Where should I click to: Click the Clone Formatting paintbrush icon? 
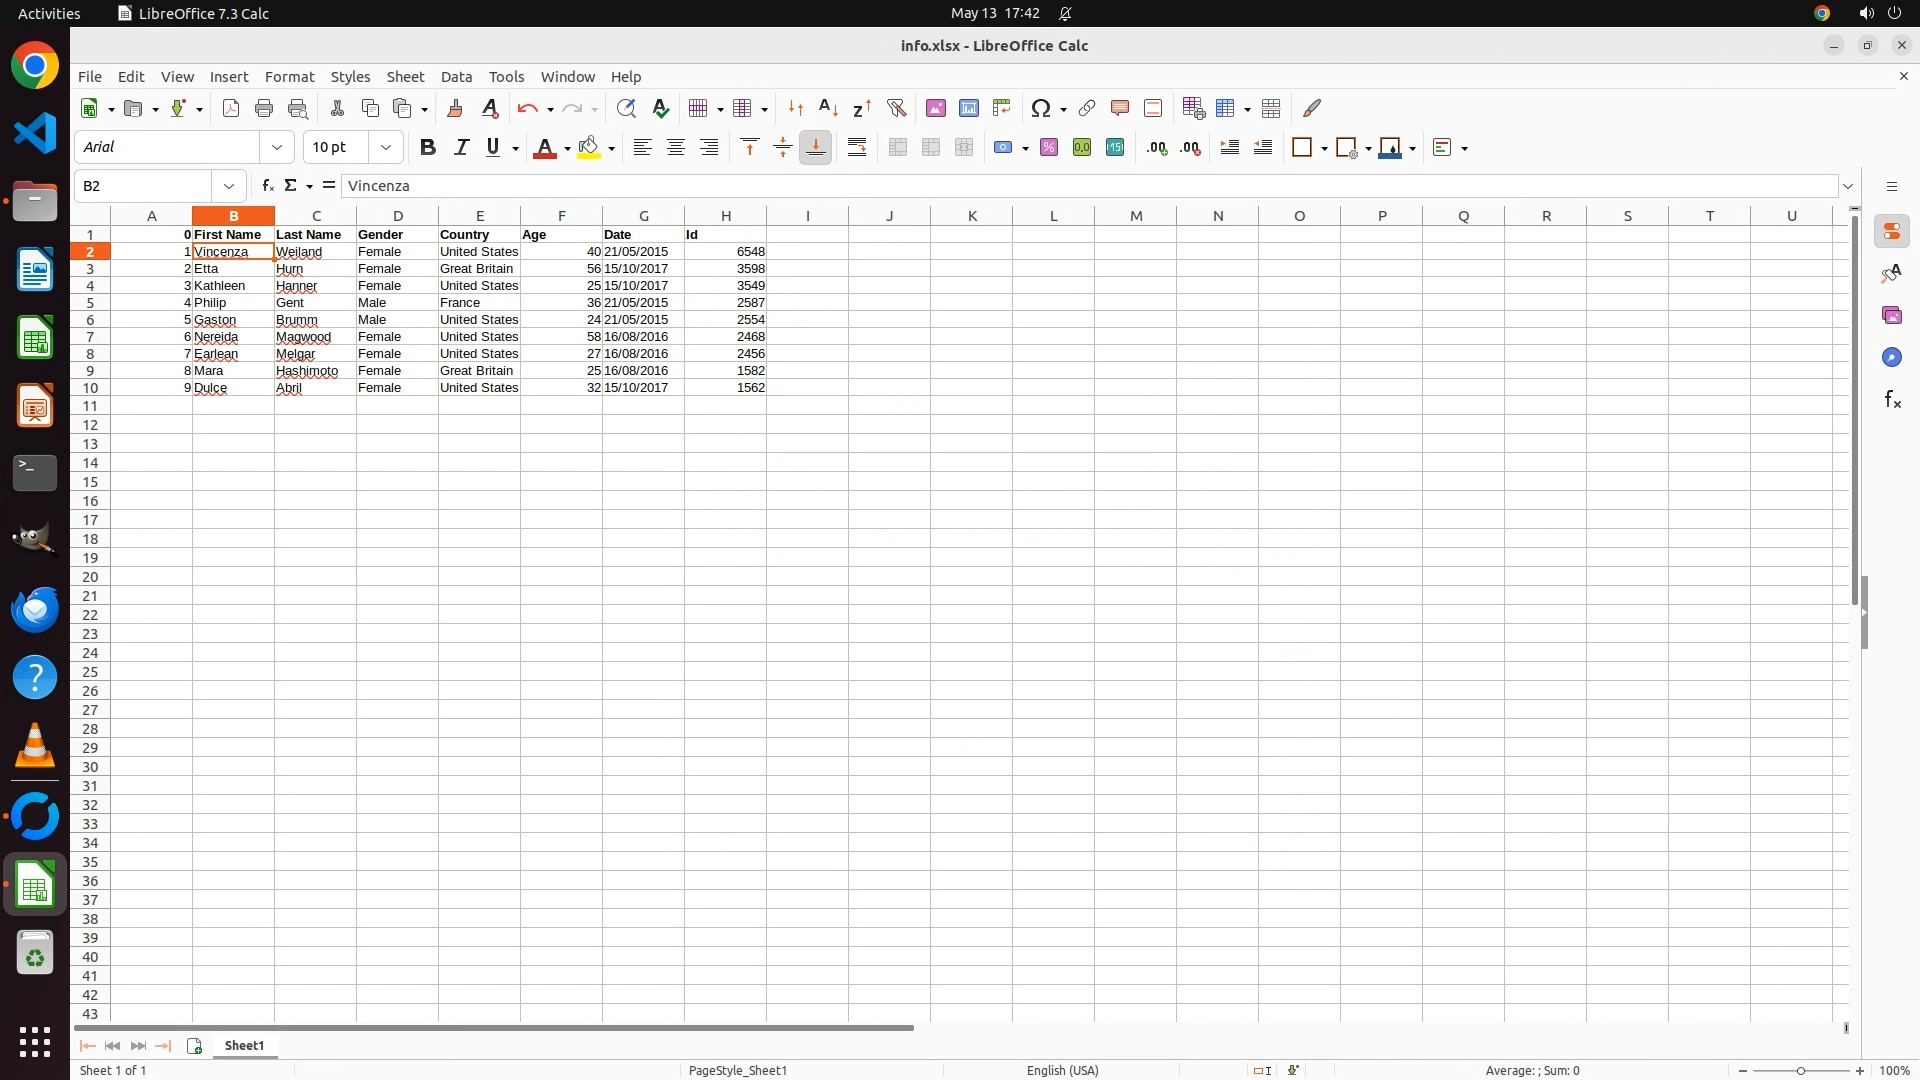[455, 108]
